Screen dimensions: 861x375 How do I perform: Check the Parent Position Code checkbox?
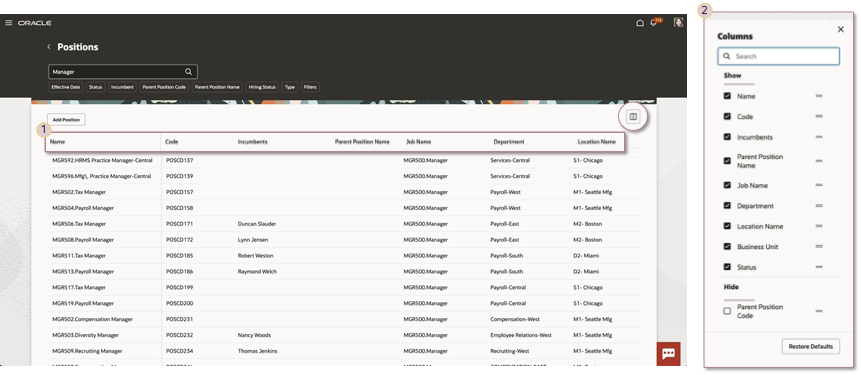(727, 311)
